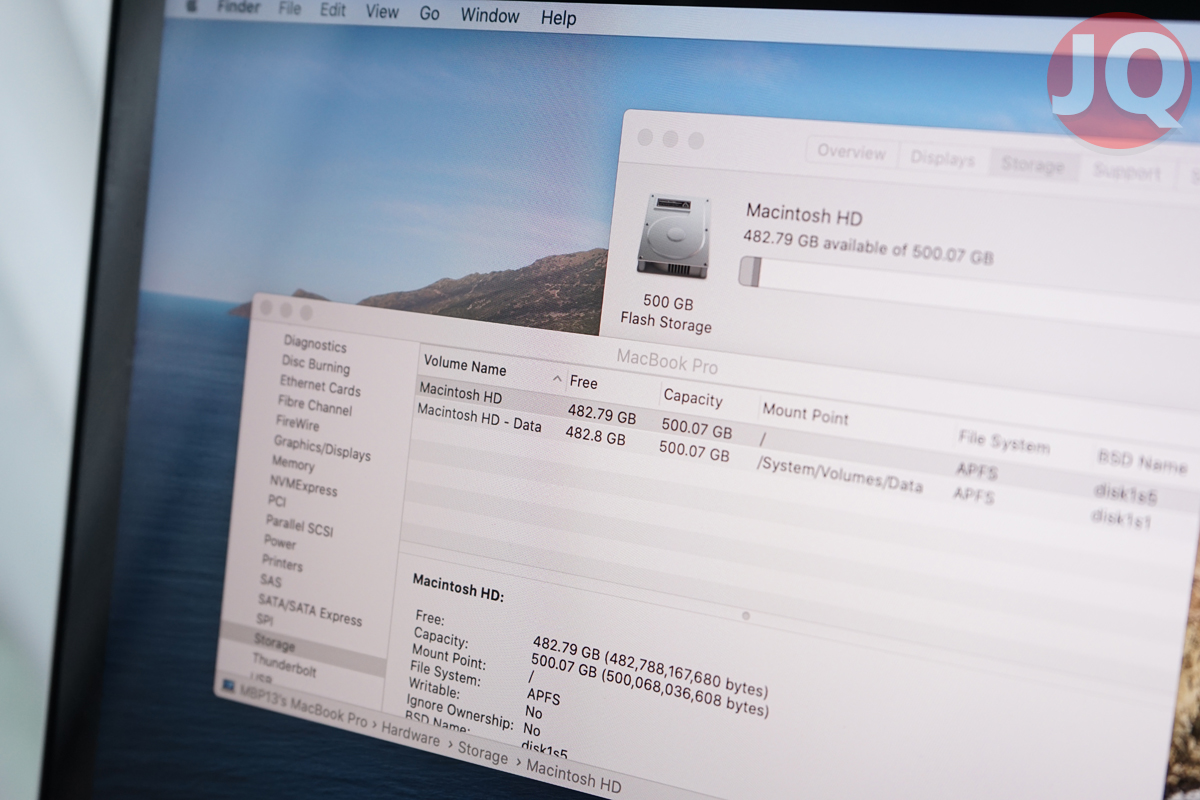Open the Go menu
The width and height of the screenshot is (1200, 800).
tap(430, 13)
